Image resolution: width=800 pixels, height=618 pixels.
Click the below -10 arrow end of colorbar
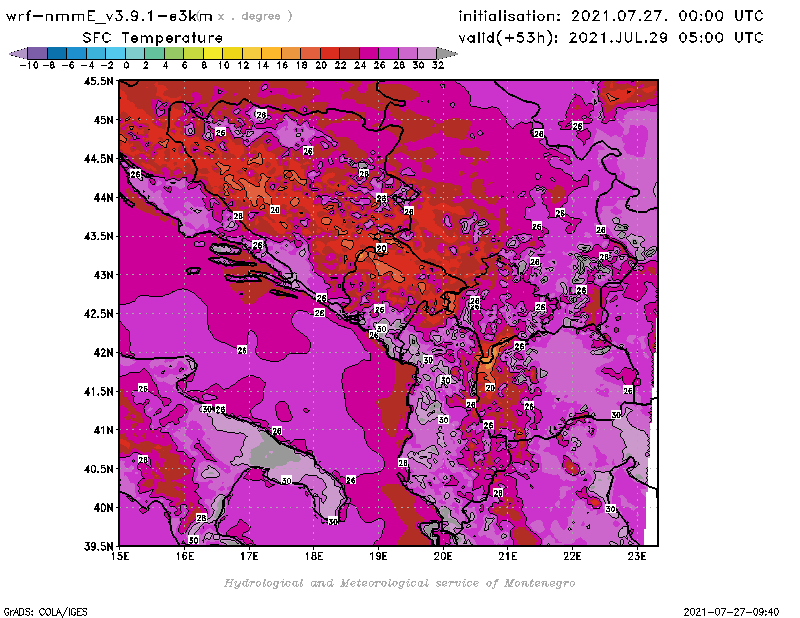click(18, 53)
